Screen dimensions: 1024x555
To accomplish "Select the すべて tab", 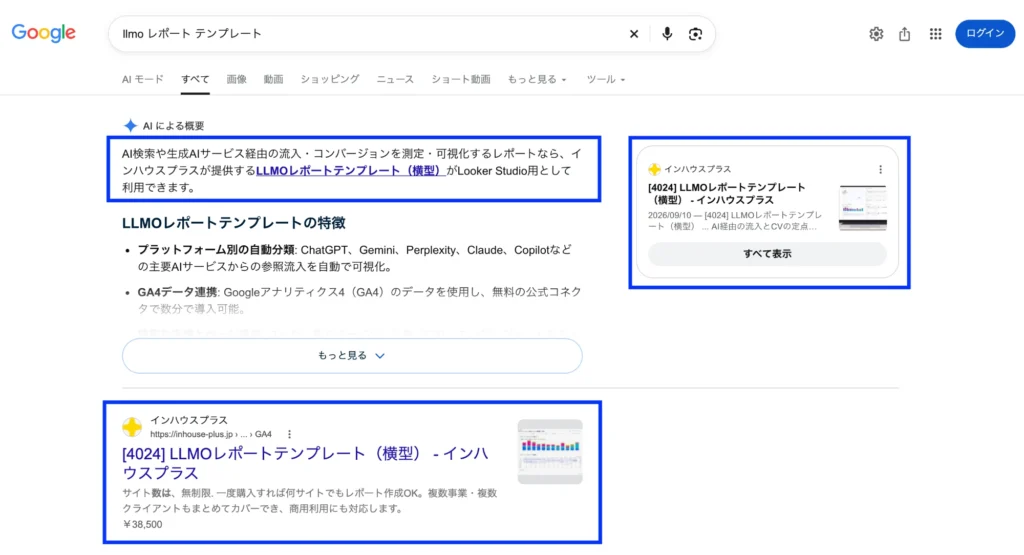I will click(x=195, y=80).
